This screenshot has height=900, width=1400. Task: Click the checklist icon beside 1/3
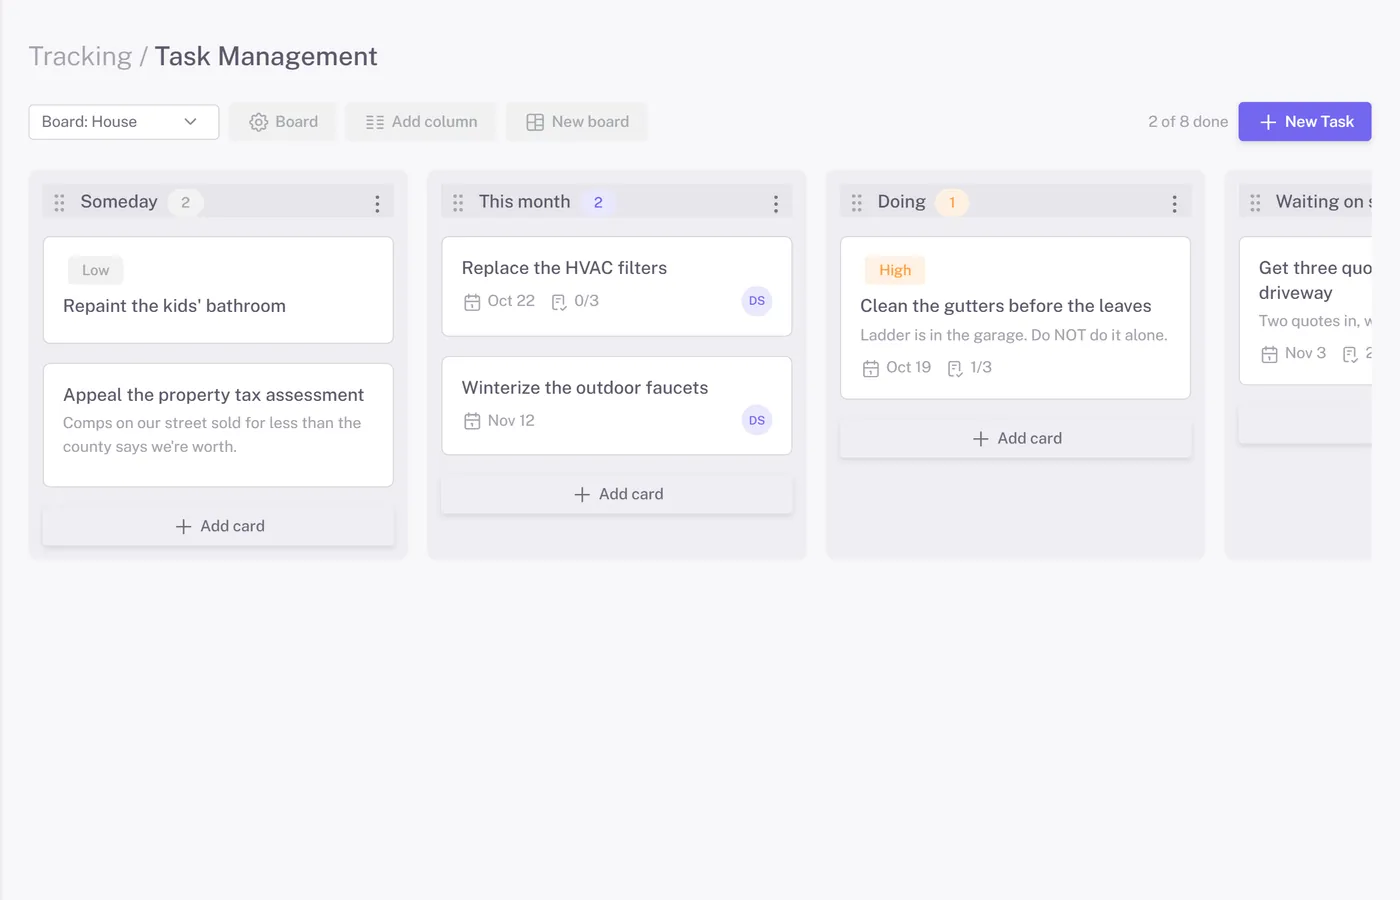click(x=955, y=368)
